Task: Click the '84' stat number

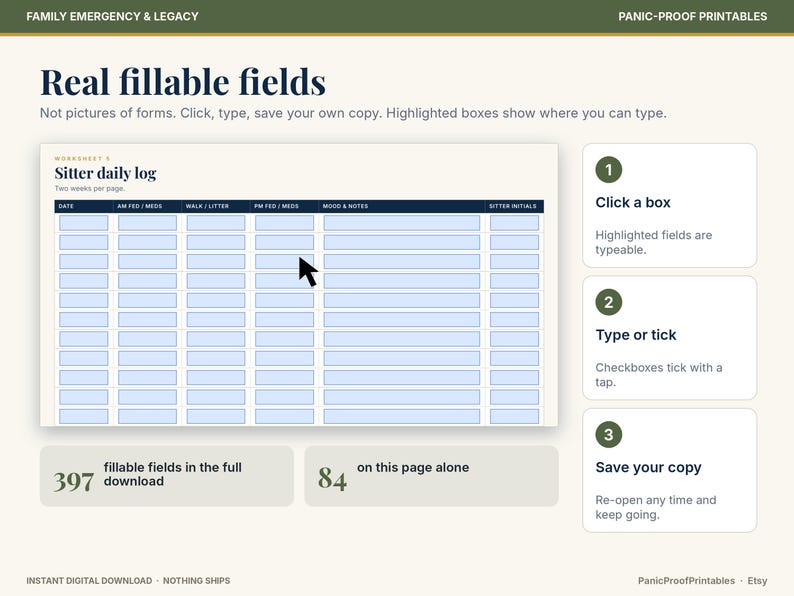Action: pyautogui.click(x=332, y=479)
